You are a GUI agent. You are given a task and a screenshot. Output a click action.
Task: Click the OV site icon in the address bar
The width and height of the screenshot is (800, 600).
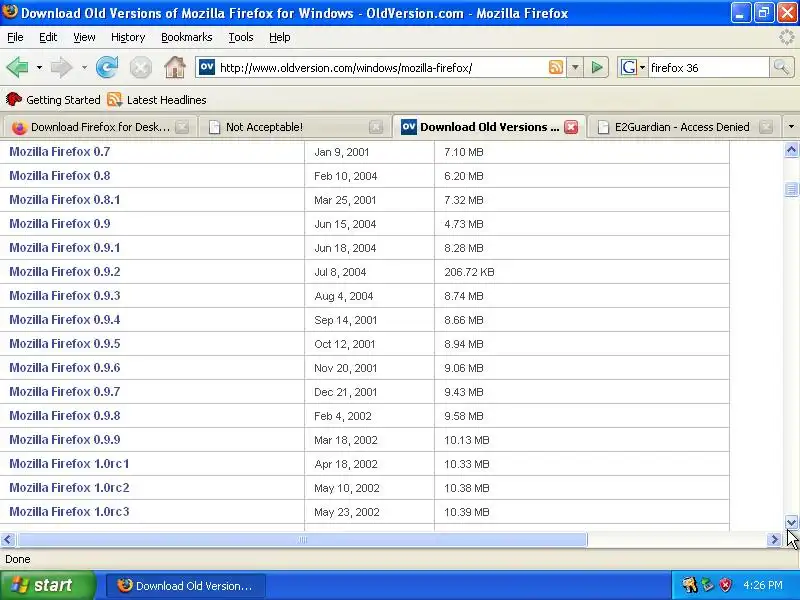tap(207, 67)
